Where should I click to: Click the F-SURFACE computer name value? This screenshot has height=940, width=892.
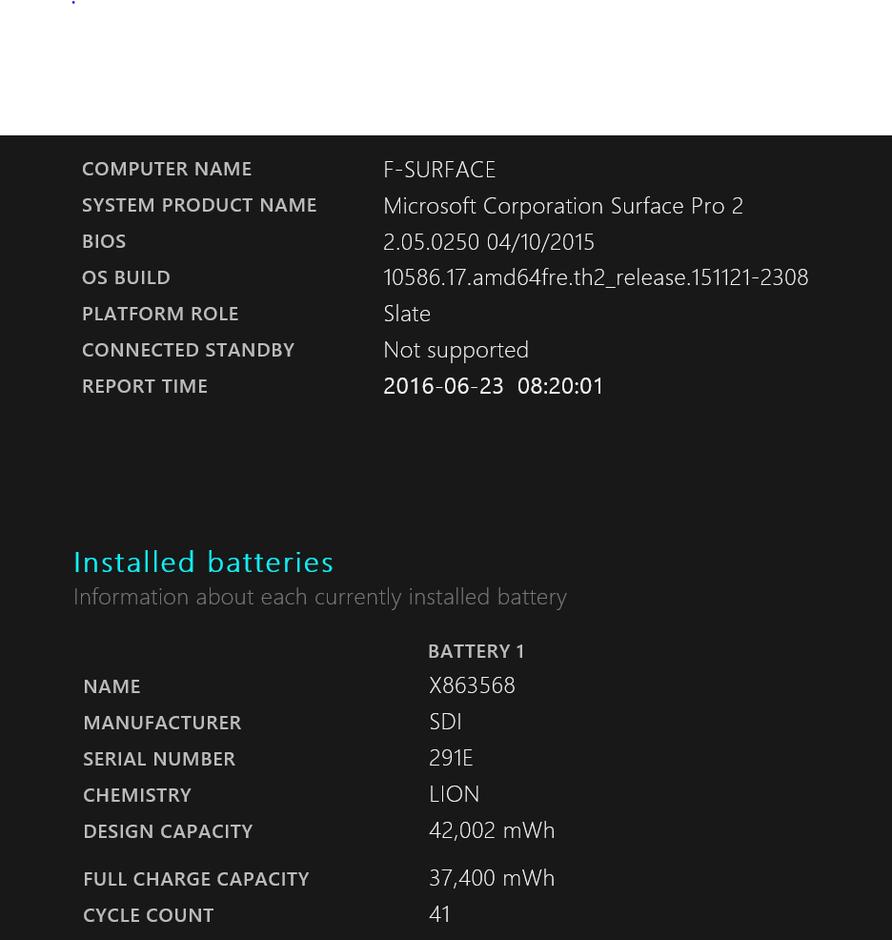pos(439,170)
